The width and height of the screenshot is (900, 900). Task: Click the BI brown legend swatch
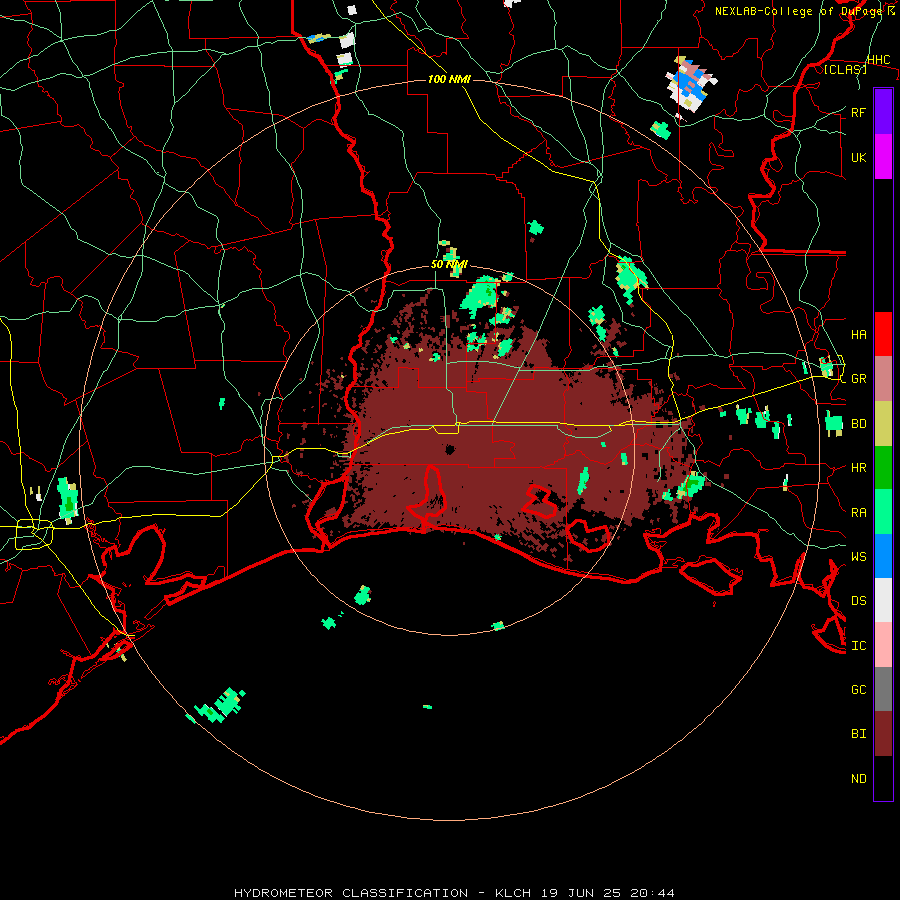click(x=883, y=734)
